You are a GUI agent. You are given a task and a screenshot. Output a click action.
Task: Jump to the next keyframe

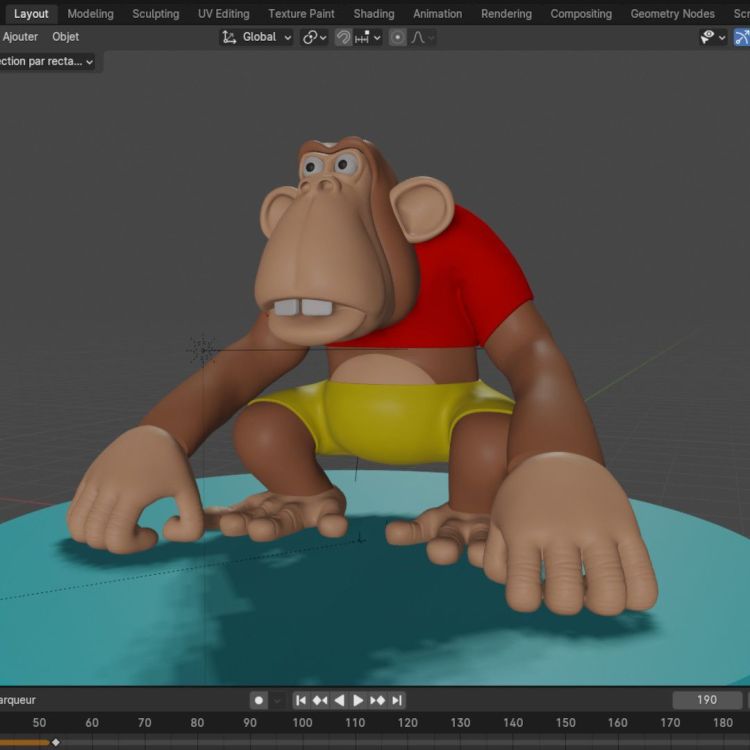(x=377, y=700)
